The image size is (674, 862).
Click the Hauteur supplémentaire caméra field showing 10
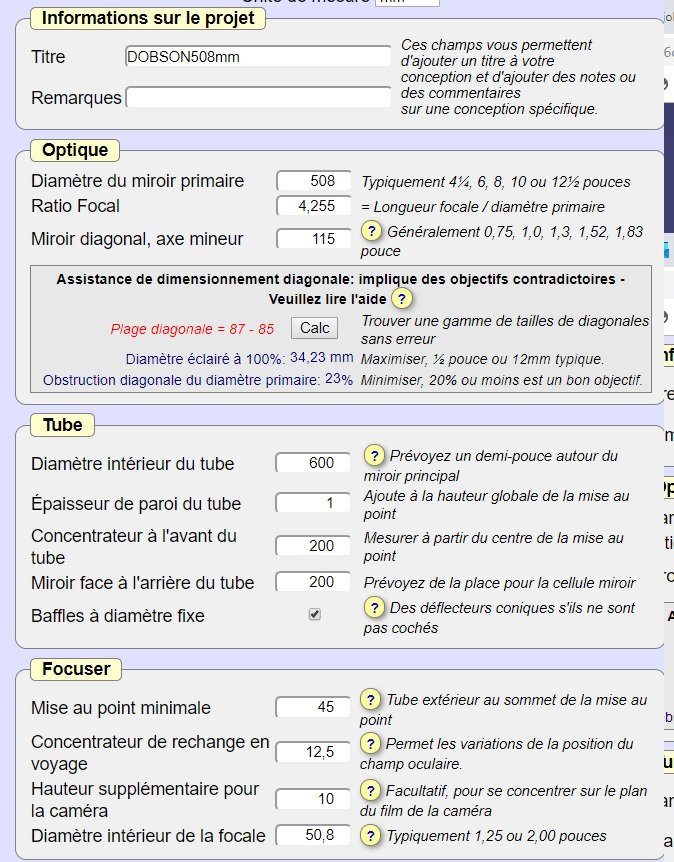pyautogui.click(x=313, y=799)
